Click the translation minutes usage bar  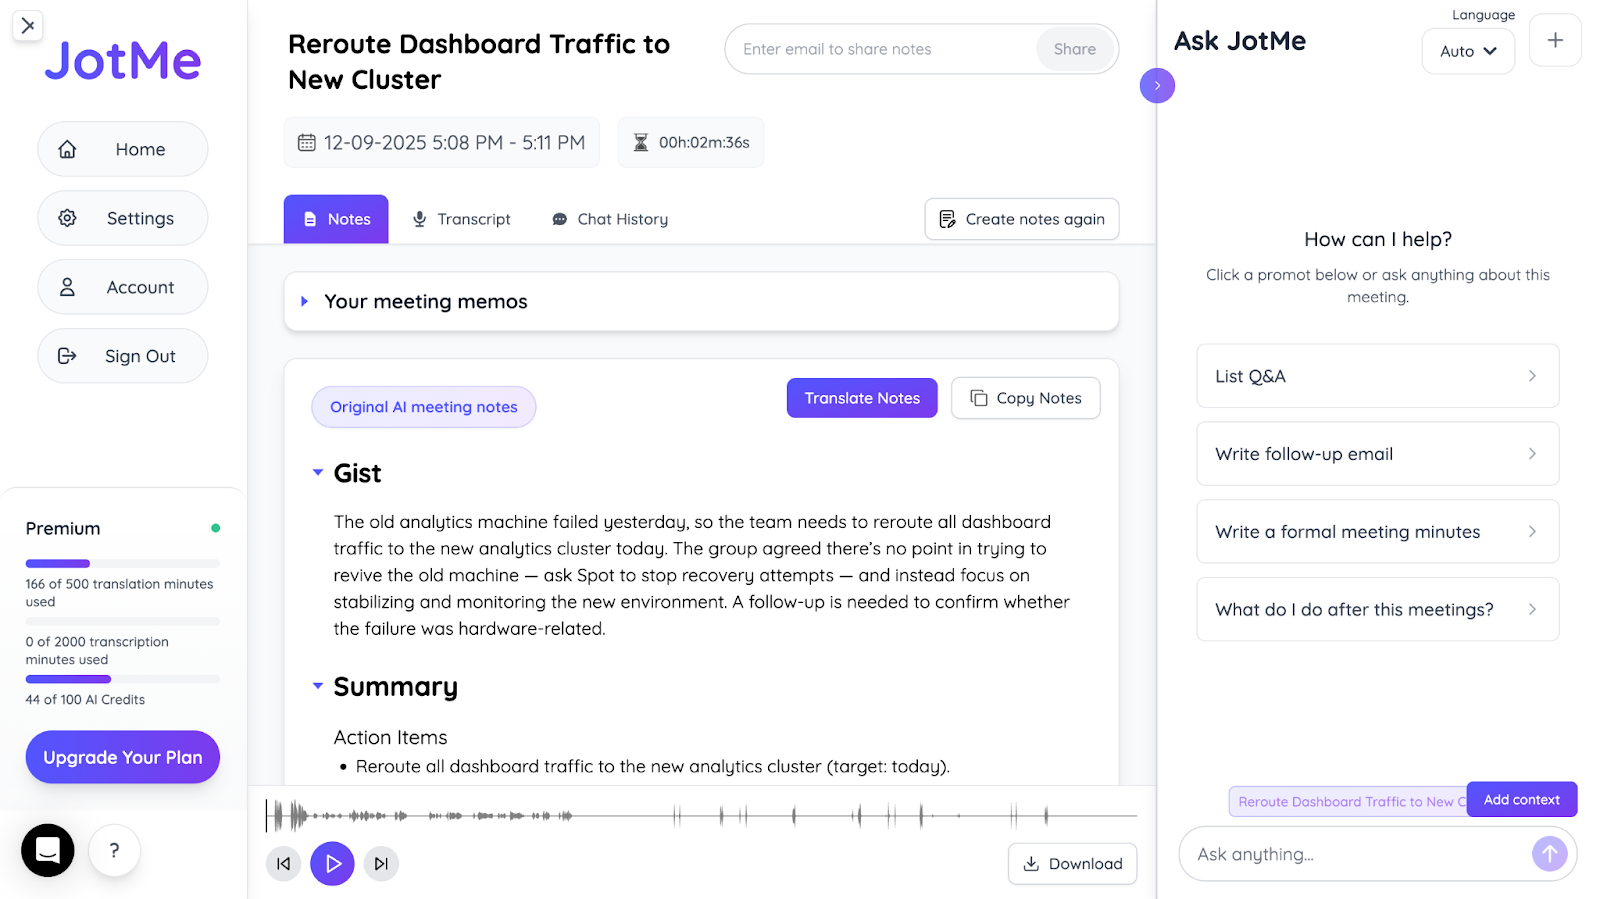click(123, 564)
